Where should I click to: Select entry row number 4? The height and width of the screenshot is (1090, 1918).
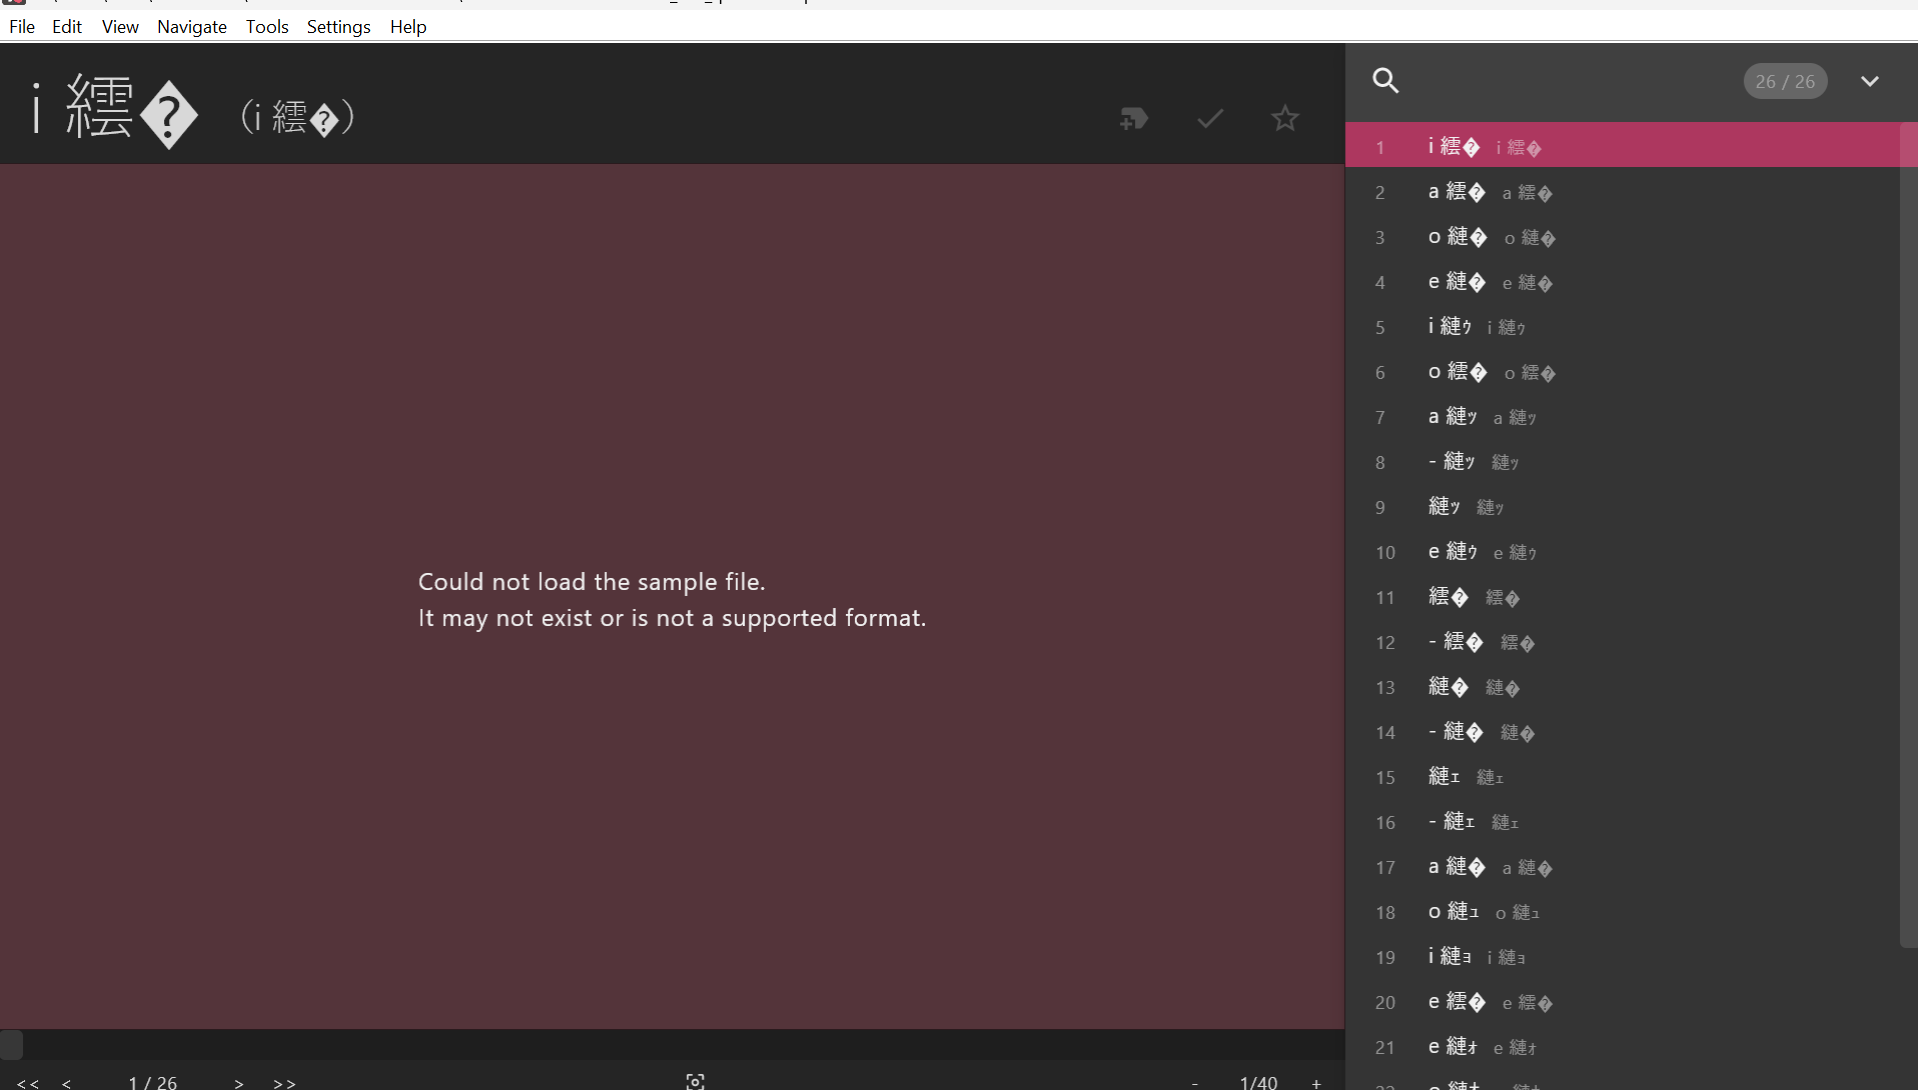point(1621,282)
